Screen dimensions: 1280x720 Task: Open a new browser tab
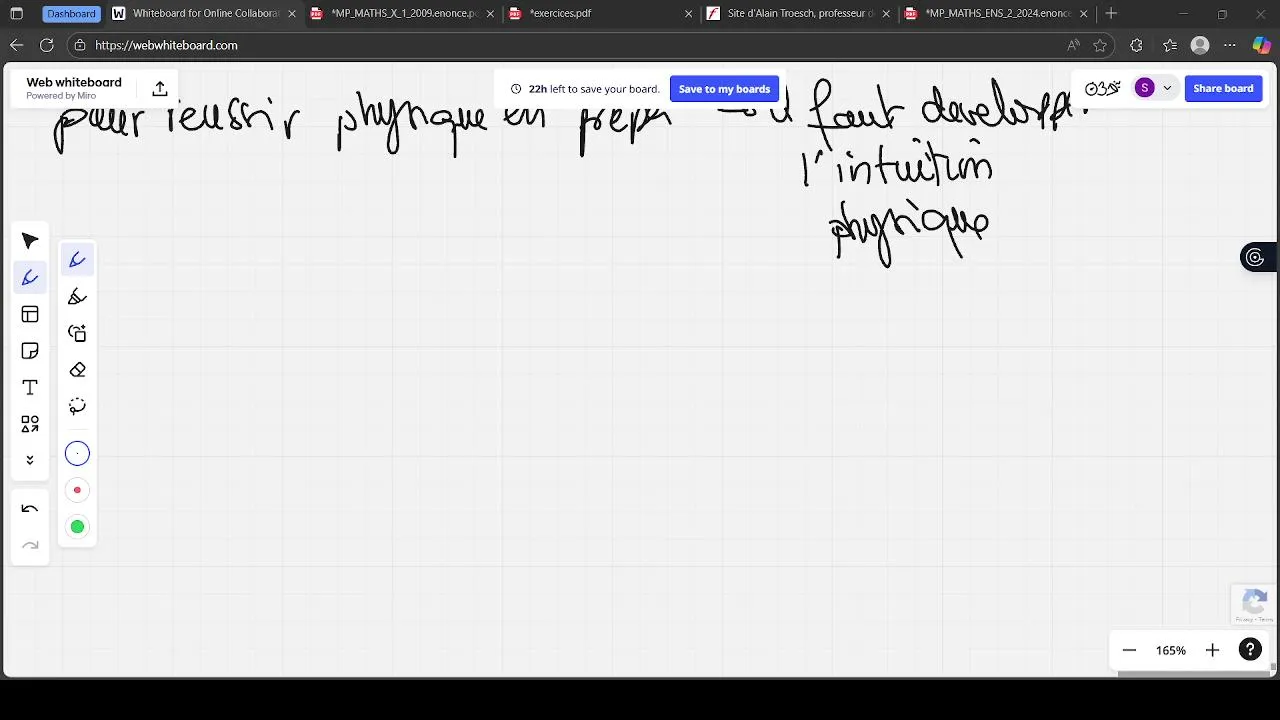(1111, 14)
